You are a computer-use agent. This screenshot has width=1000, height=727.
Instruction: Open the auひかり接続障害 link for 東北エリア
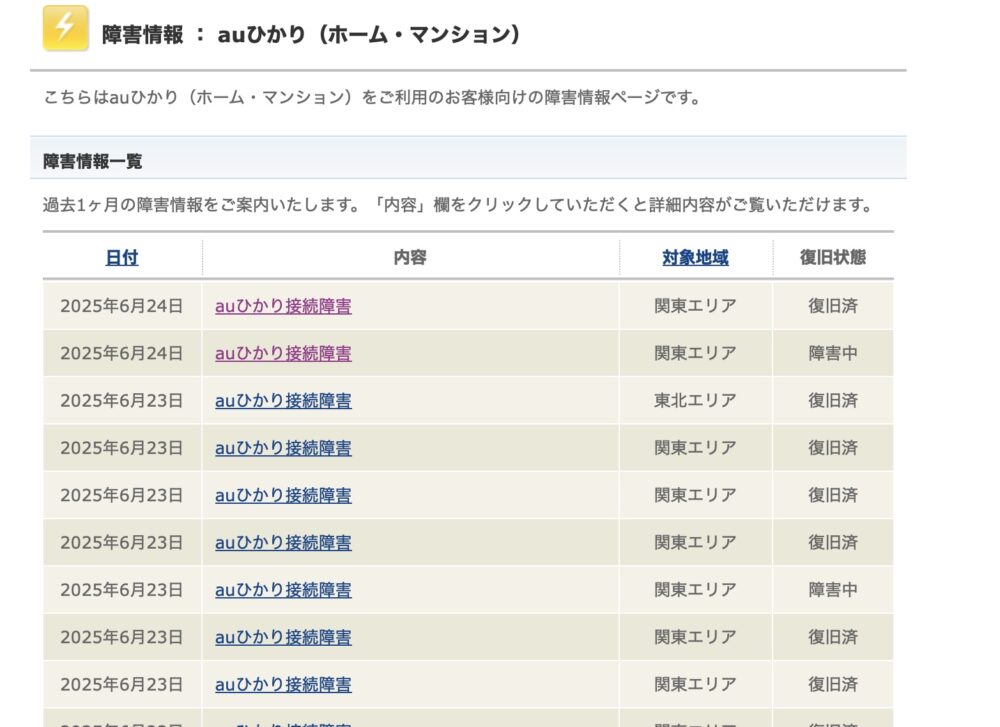click(283, 400)
